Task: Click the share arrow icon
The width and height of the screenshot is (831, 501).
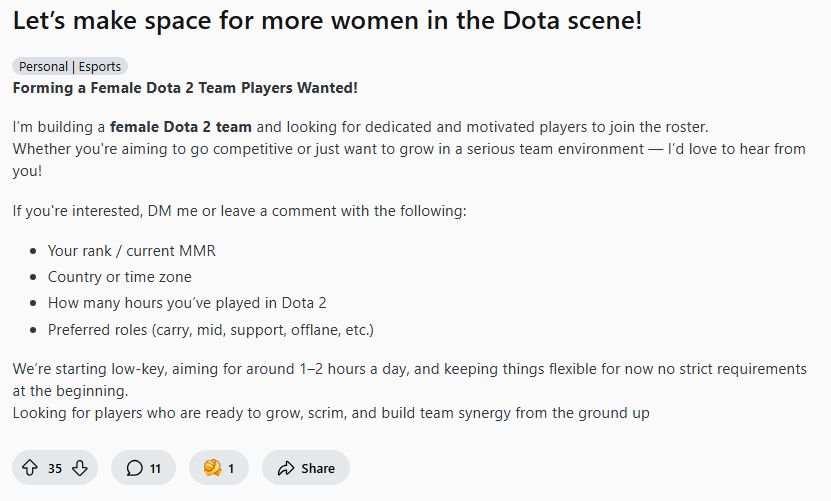Action: pyautogui.click(x=286, y=468)
